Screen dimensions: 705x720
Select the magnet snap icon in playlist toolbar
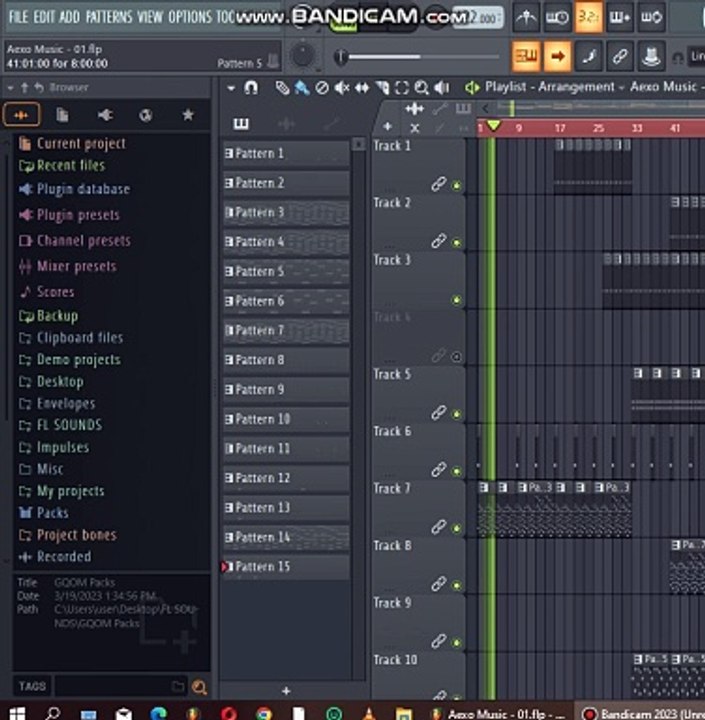[251, 87]
